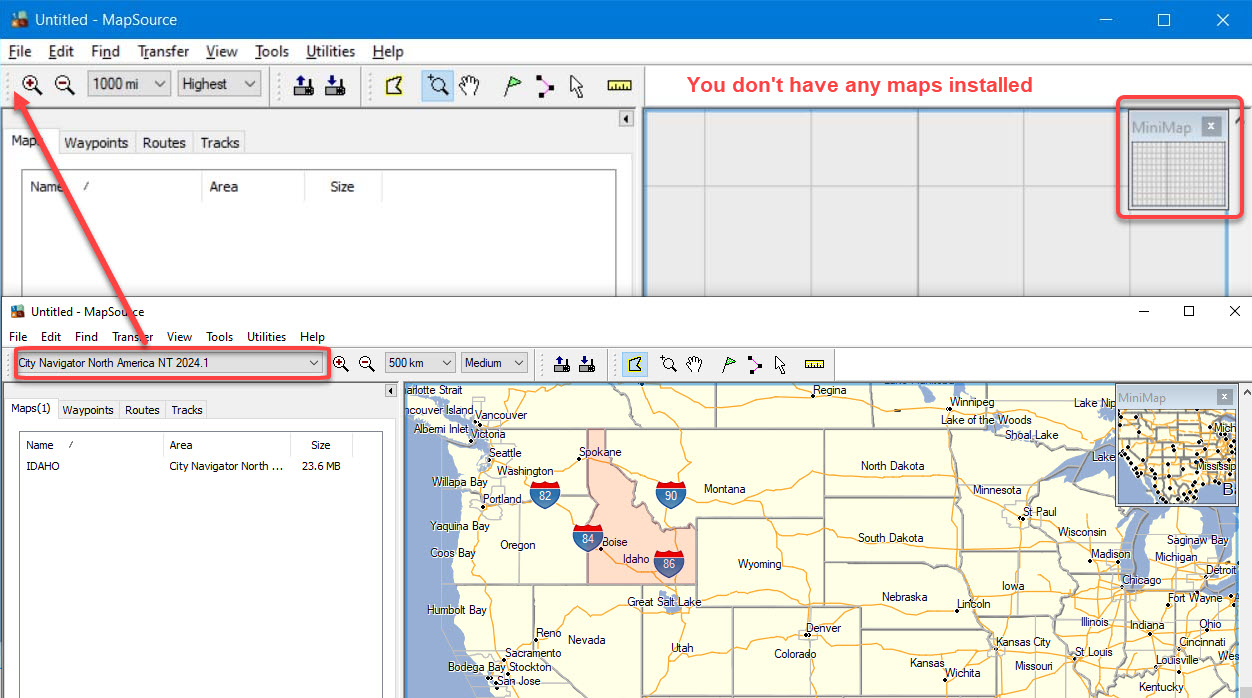Open Edit menu in top MapSource window
The width and height of the screenshot is (1252, 698).
[61, 51]
